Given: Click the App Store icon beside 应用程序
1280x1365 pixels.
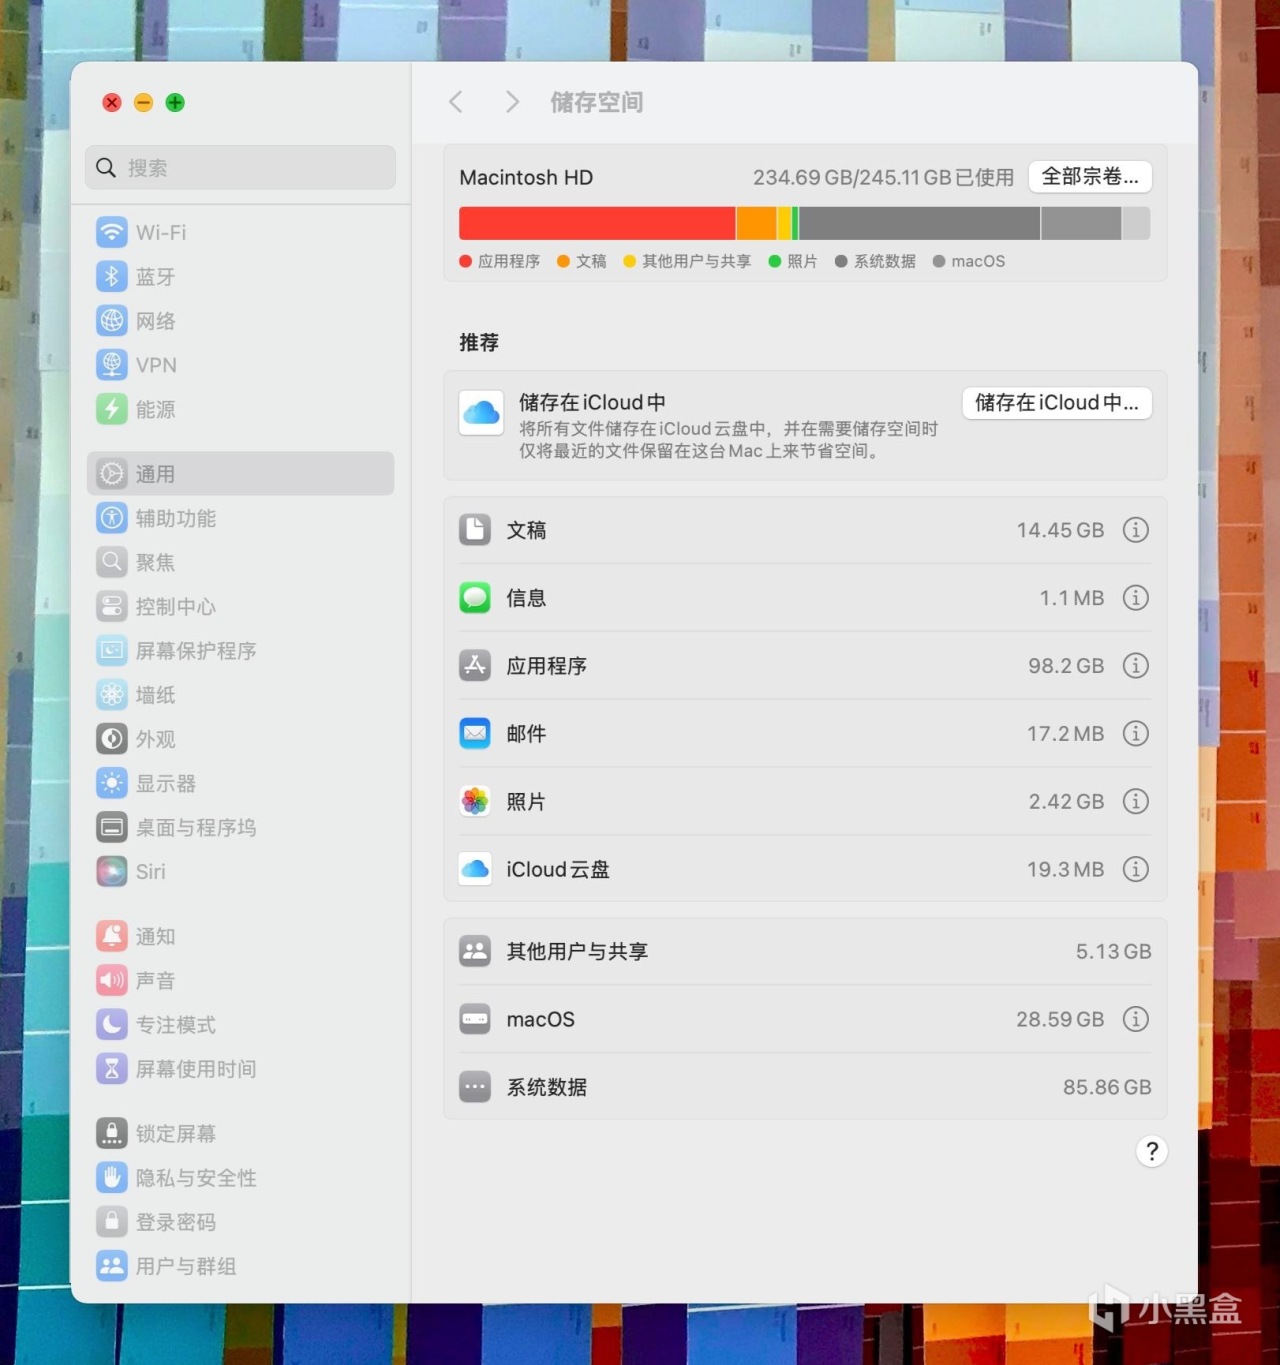Looking at the screenshot, I should [x=475, y=666].
